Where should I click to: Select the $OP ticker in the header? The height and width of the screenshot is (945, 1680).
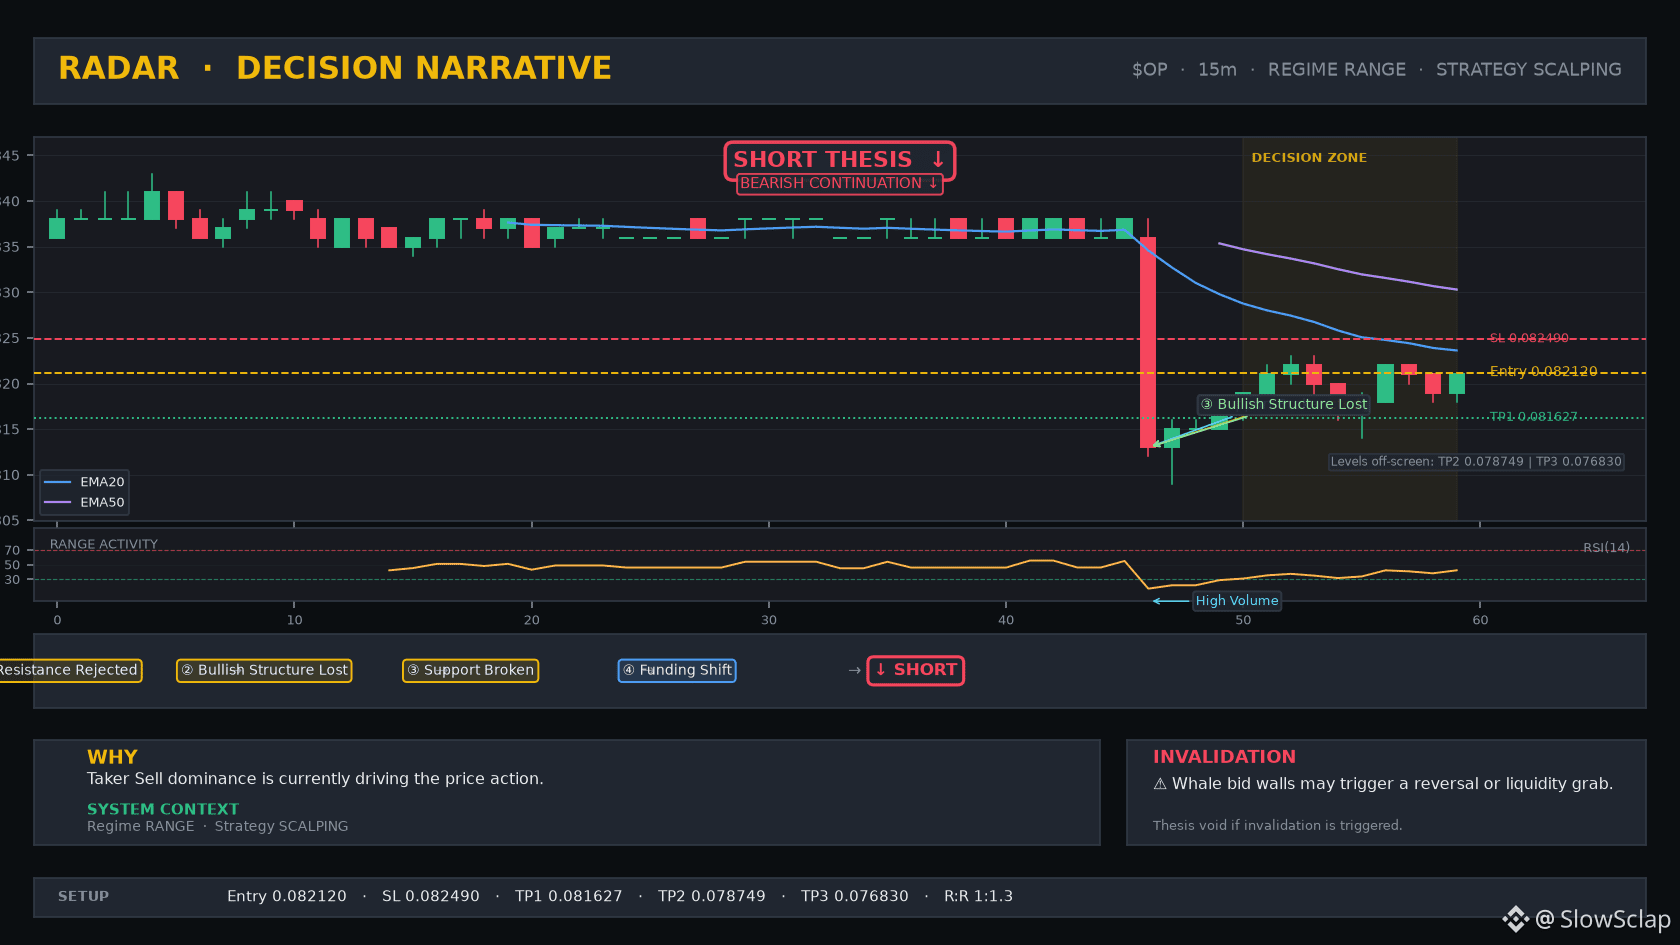(1150, 70)
